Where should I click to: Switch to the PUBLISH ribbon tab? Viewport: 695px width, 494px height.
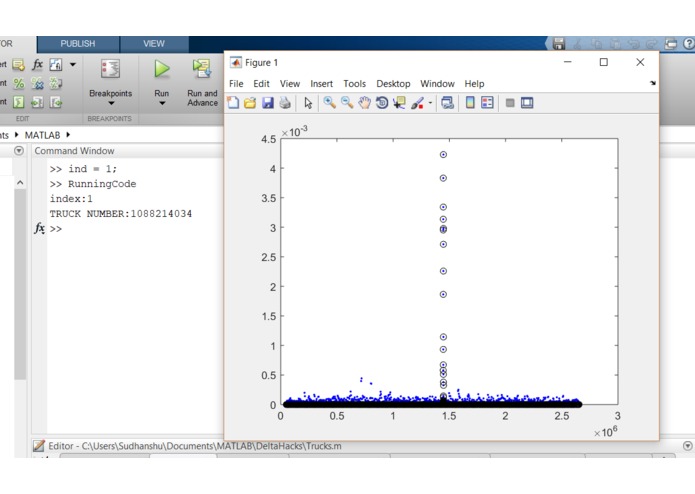[x=78, y=44]
